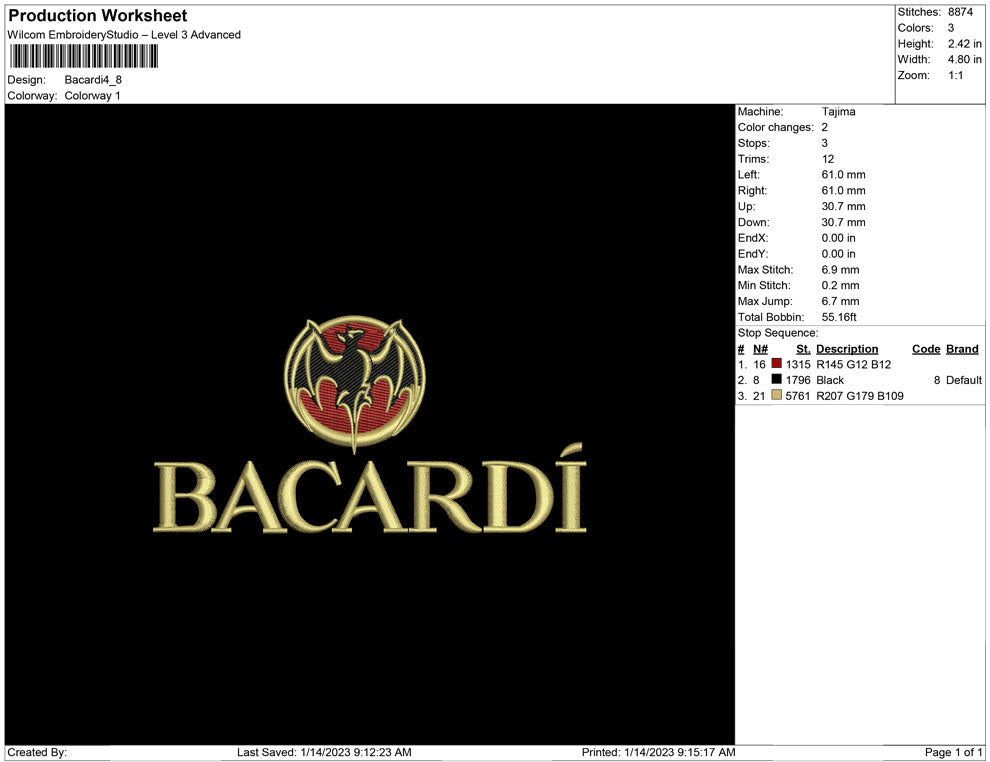This screenshot has height=762, width=990.
Task: Click the Max Jump value '6.7 mm'
Action: 840,301
